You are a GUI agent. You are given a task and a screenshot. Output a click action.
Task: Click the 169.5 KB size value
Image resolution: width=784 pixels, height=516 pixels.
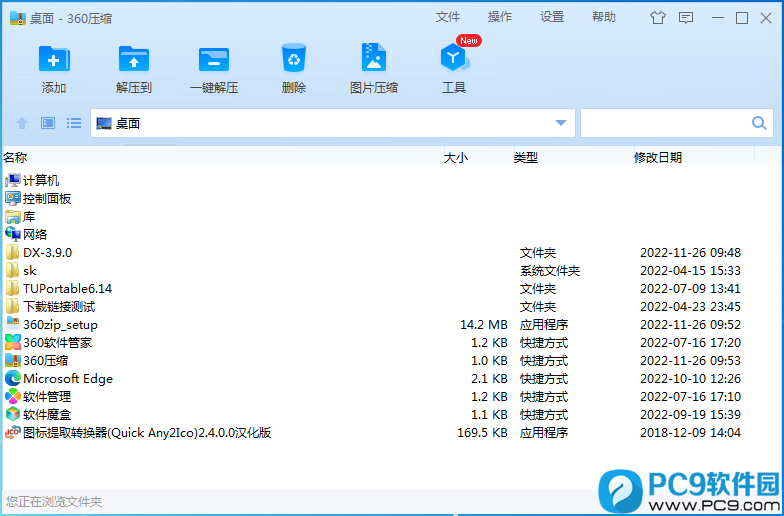coord(482,432)
